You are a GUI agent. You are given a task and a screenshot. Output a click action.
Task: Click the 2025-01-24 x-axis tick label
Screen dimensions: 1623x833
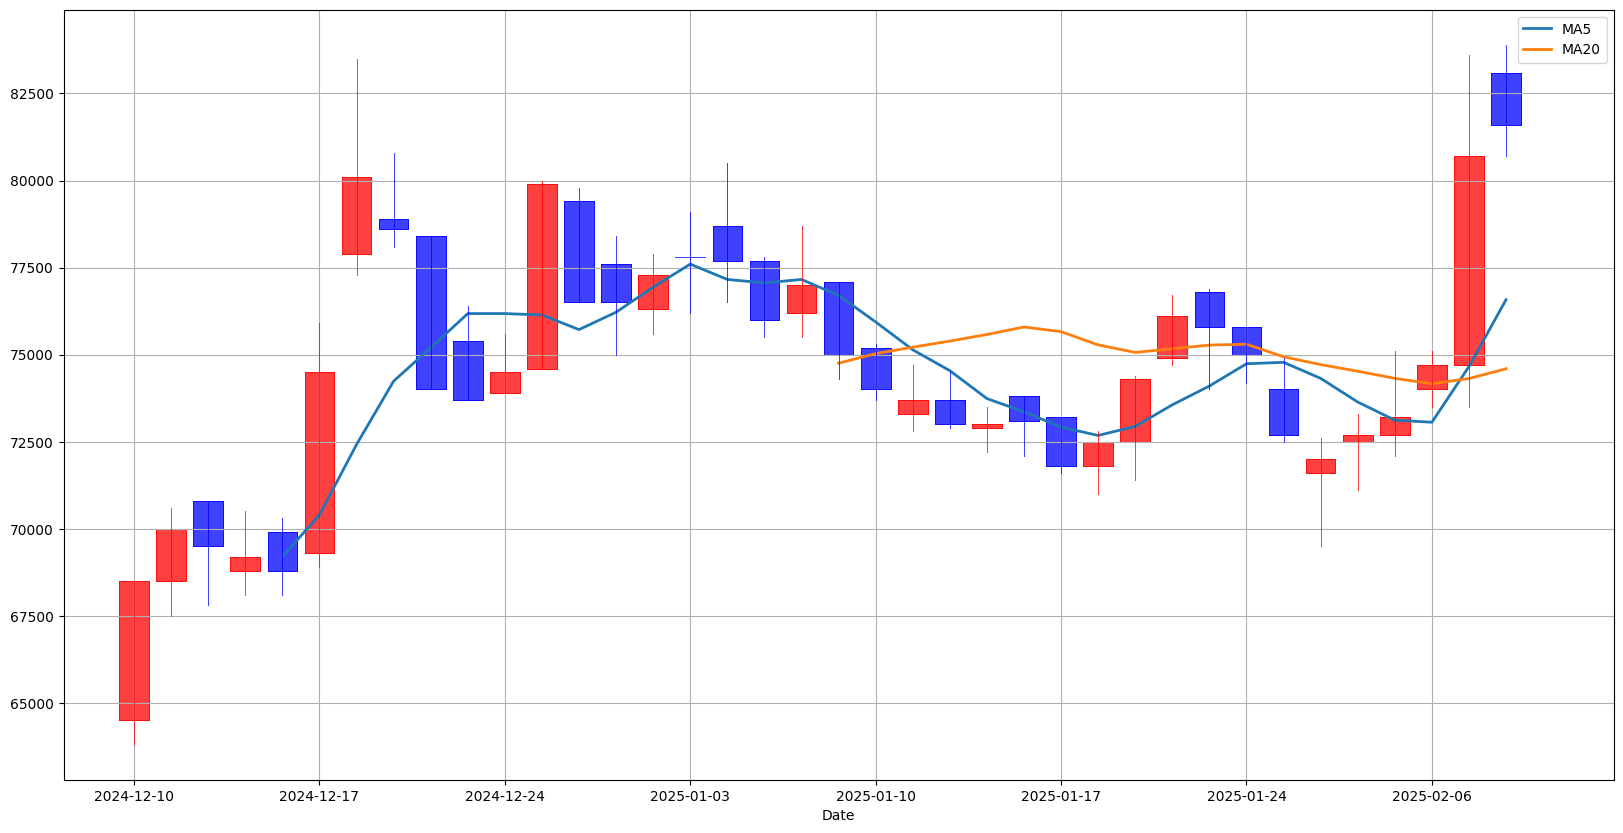point(1246,796)
